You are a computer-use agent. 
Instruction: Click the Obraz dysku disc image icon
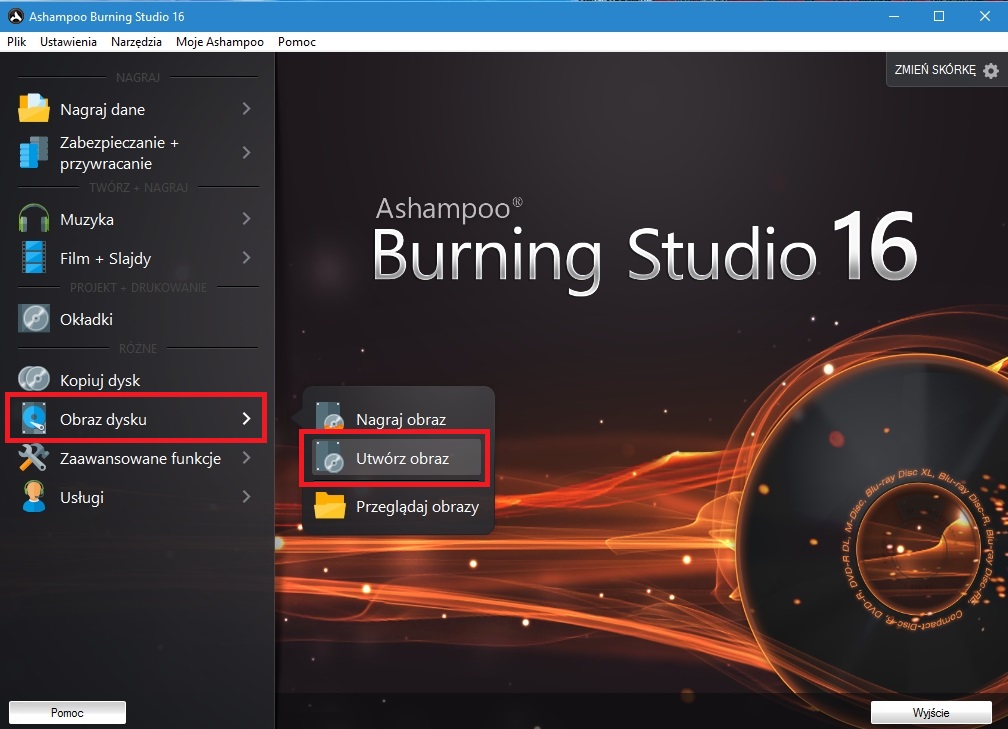click(34, 418)
